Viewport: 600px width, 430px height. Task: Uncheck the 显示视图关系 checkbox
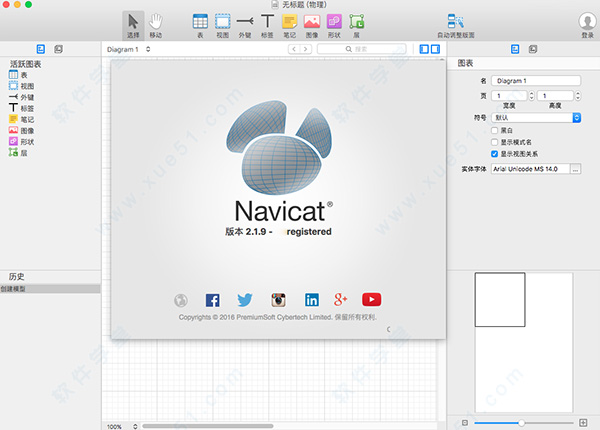coord(494,154)
